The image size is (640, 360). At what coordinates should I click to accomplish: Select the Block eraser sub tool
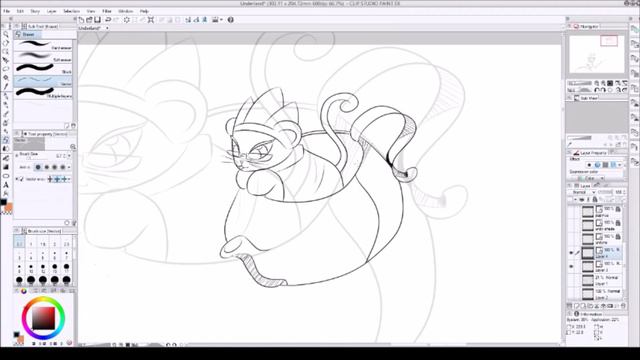[44, 69]
